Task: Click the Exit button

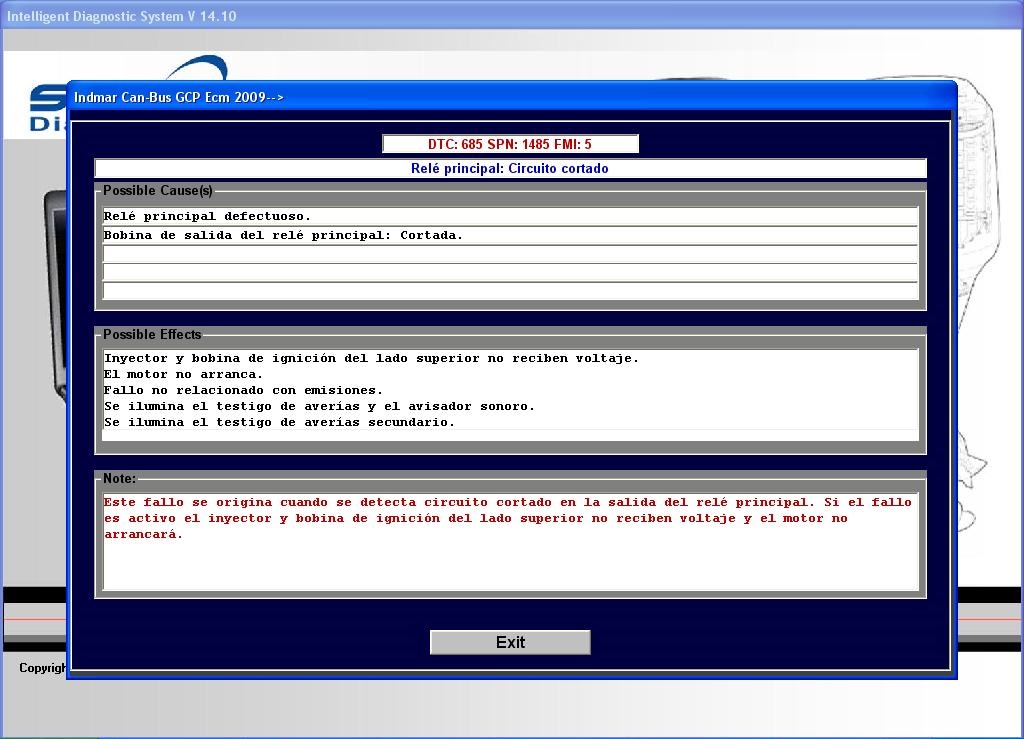Action: 510,642
